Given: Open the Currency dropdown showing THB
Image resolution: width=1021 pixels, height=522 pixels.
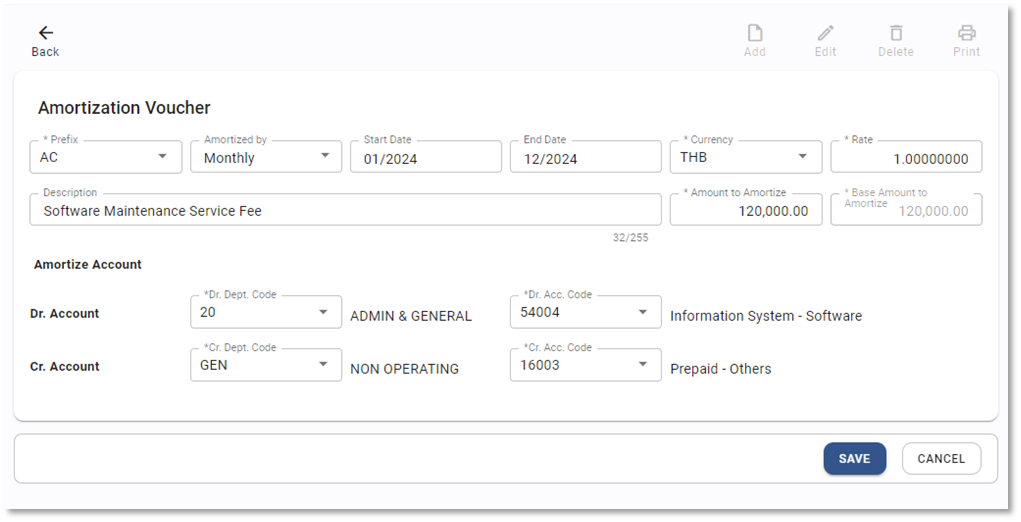Looking at the screenshot, I should click(x=803, y=157).
